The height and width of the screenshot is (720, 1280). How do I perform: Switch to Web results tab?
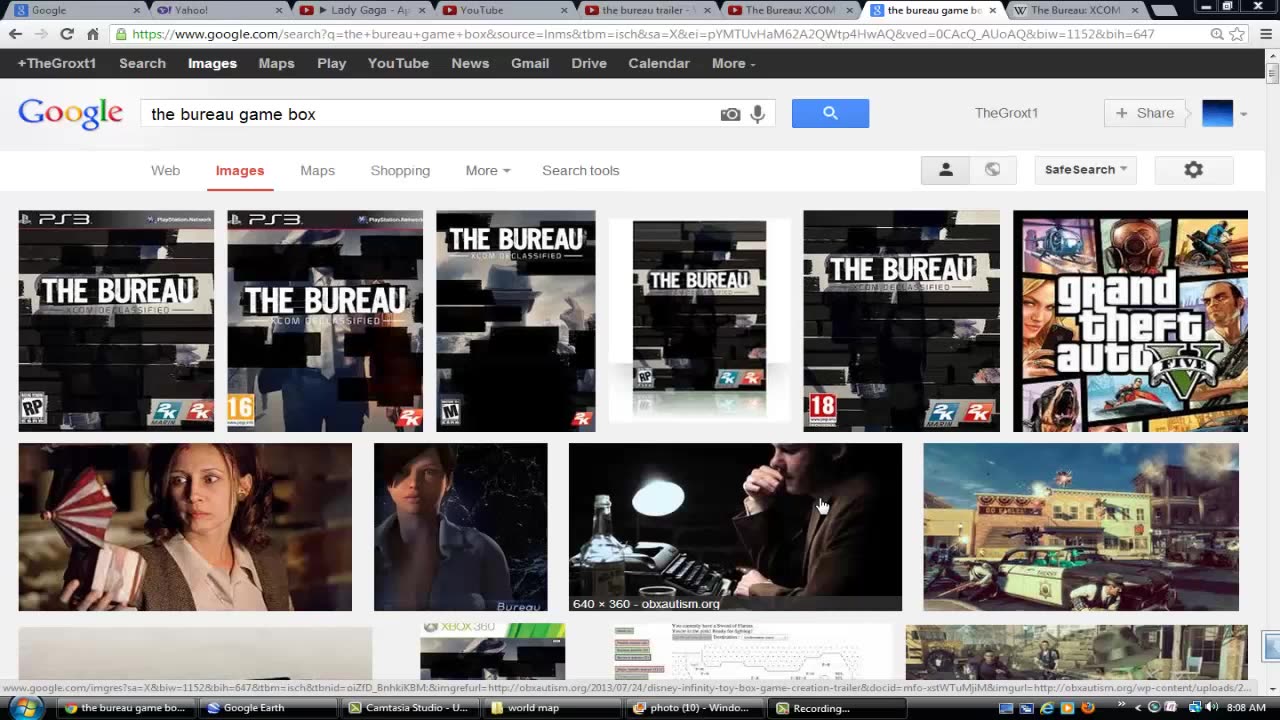coord(165,170)
